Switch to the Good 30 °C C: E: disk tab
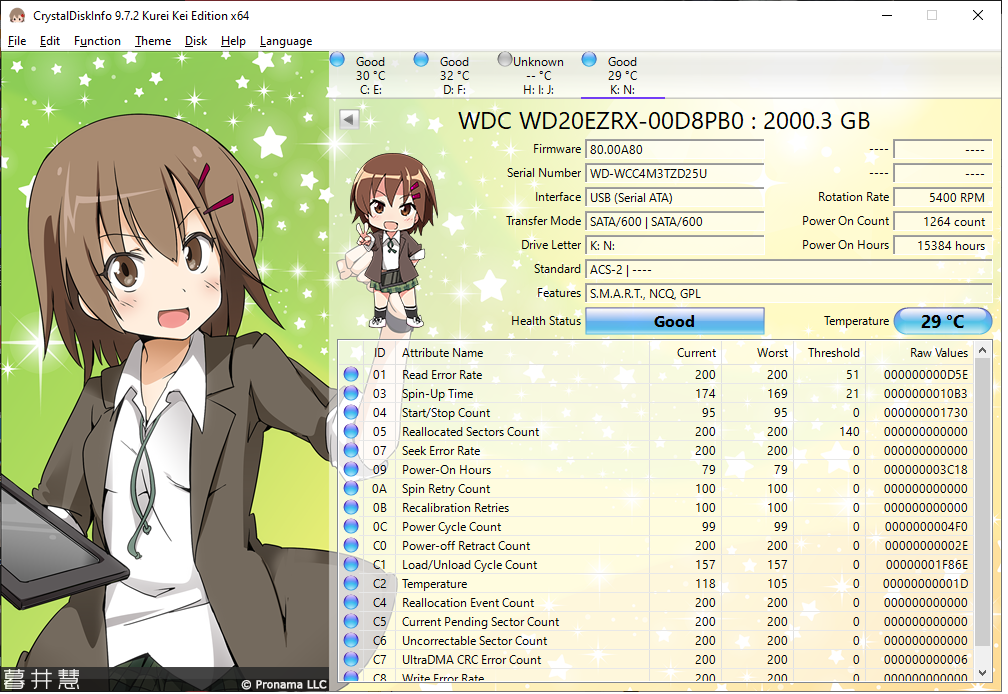This screenshot has height=694, width=1008. (x=370, y=75)
